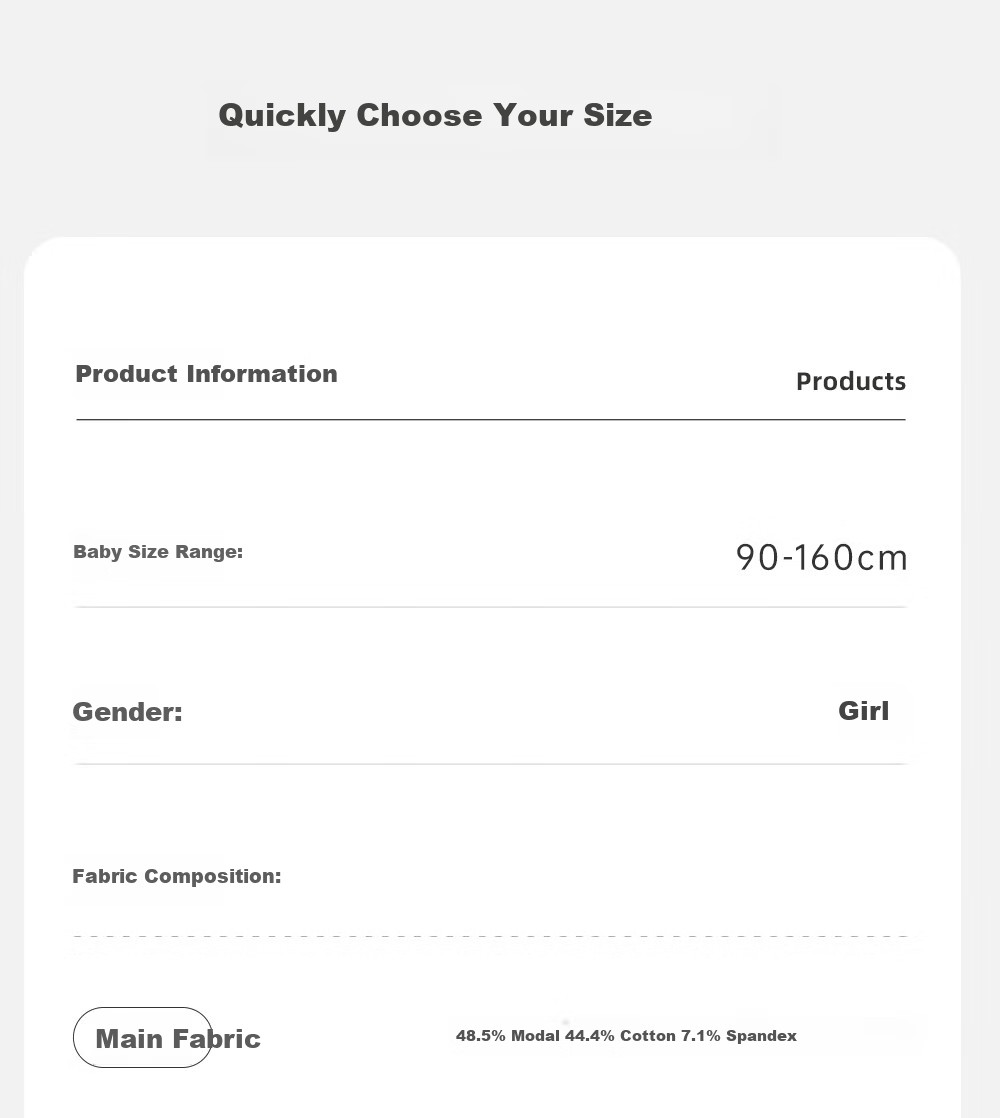Click the word Size in the title

(617, 116)
